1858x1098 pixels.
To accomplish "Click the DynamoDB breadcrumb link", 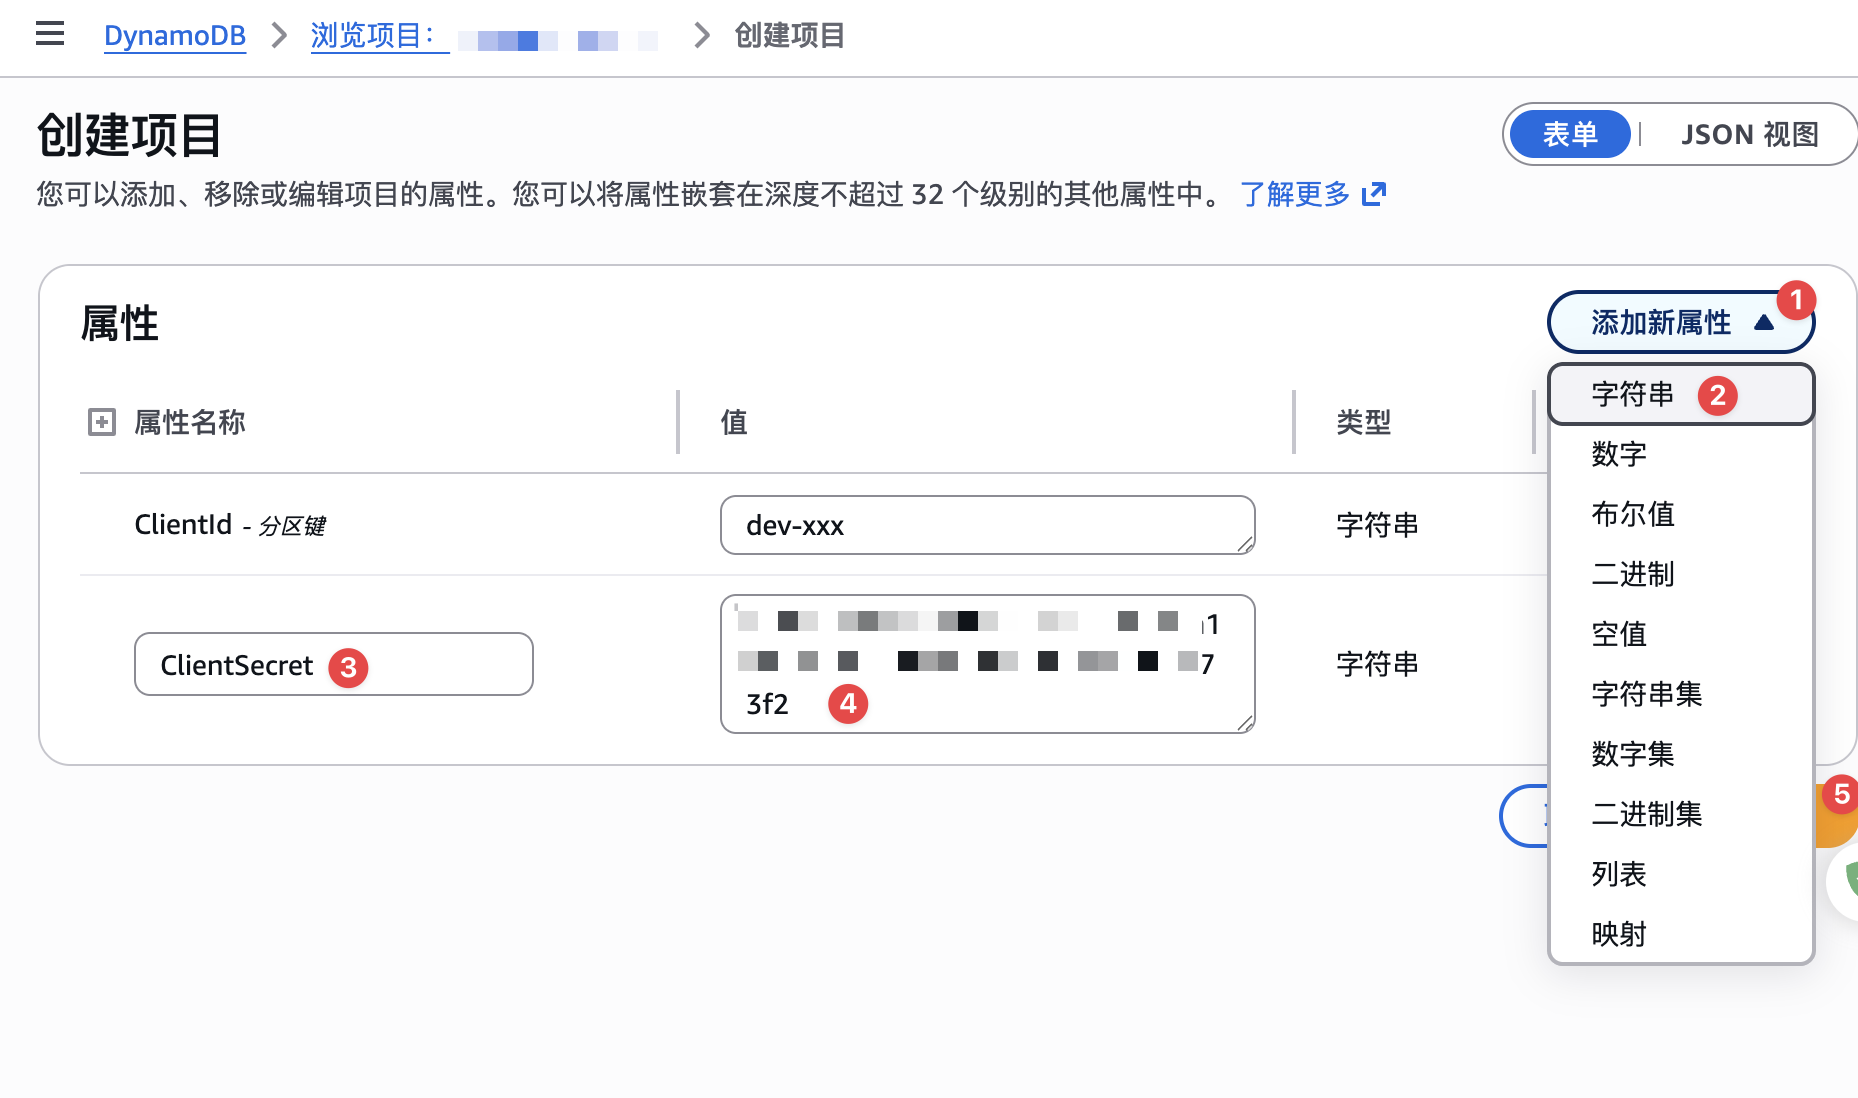I will [x=175, y=36].
